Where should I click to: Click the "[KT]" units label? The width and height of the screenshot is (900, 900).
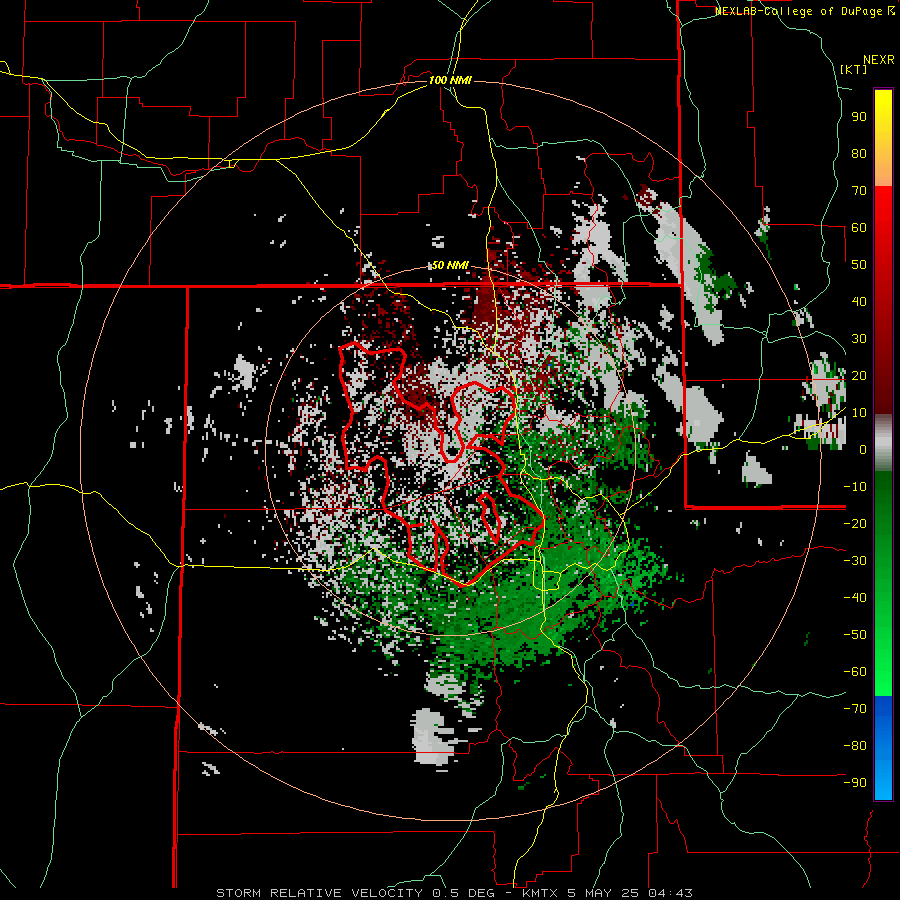coord(853,69)
